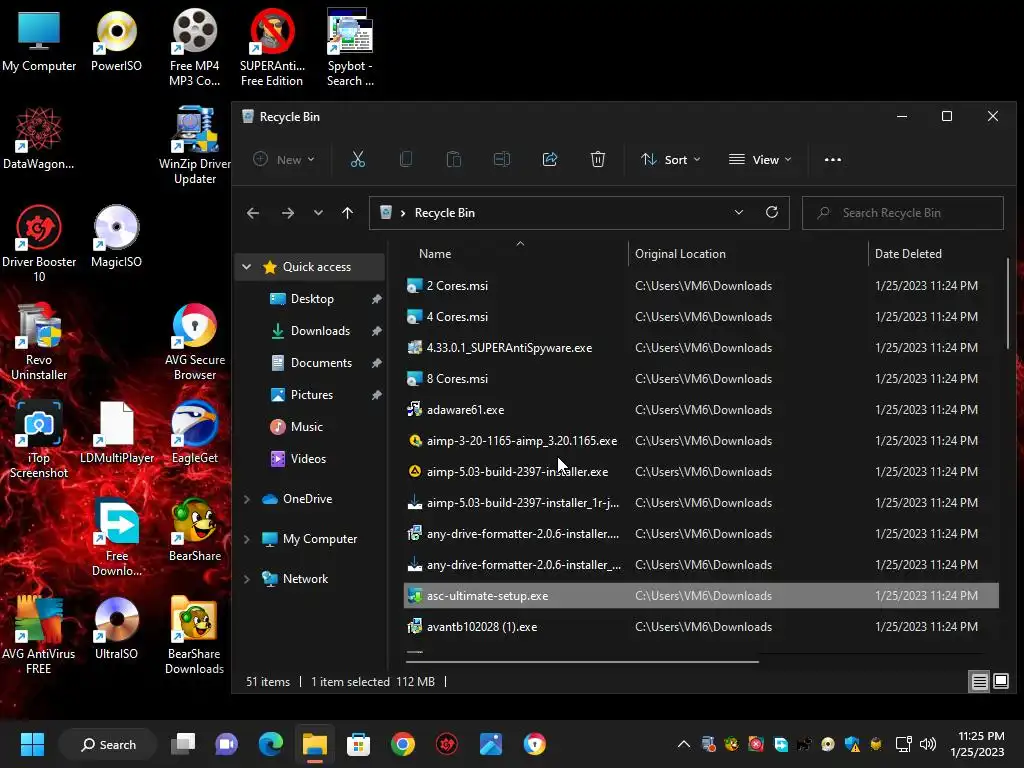Viewport: 1024px width, 768px height.
Task: Select WinZip Driver Updater desktop icon
Action: click(x=195, y=146)
